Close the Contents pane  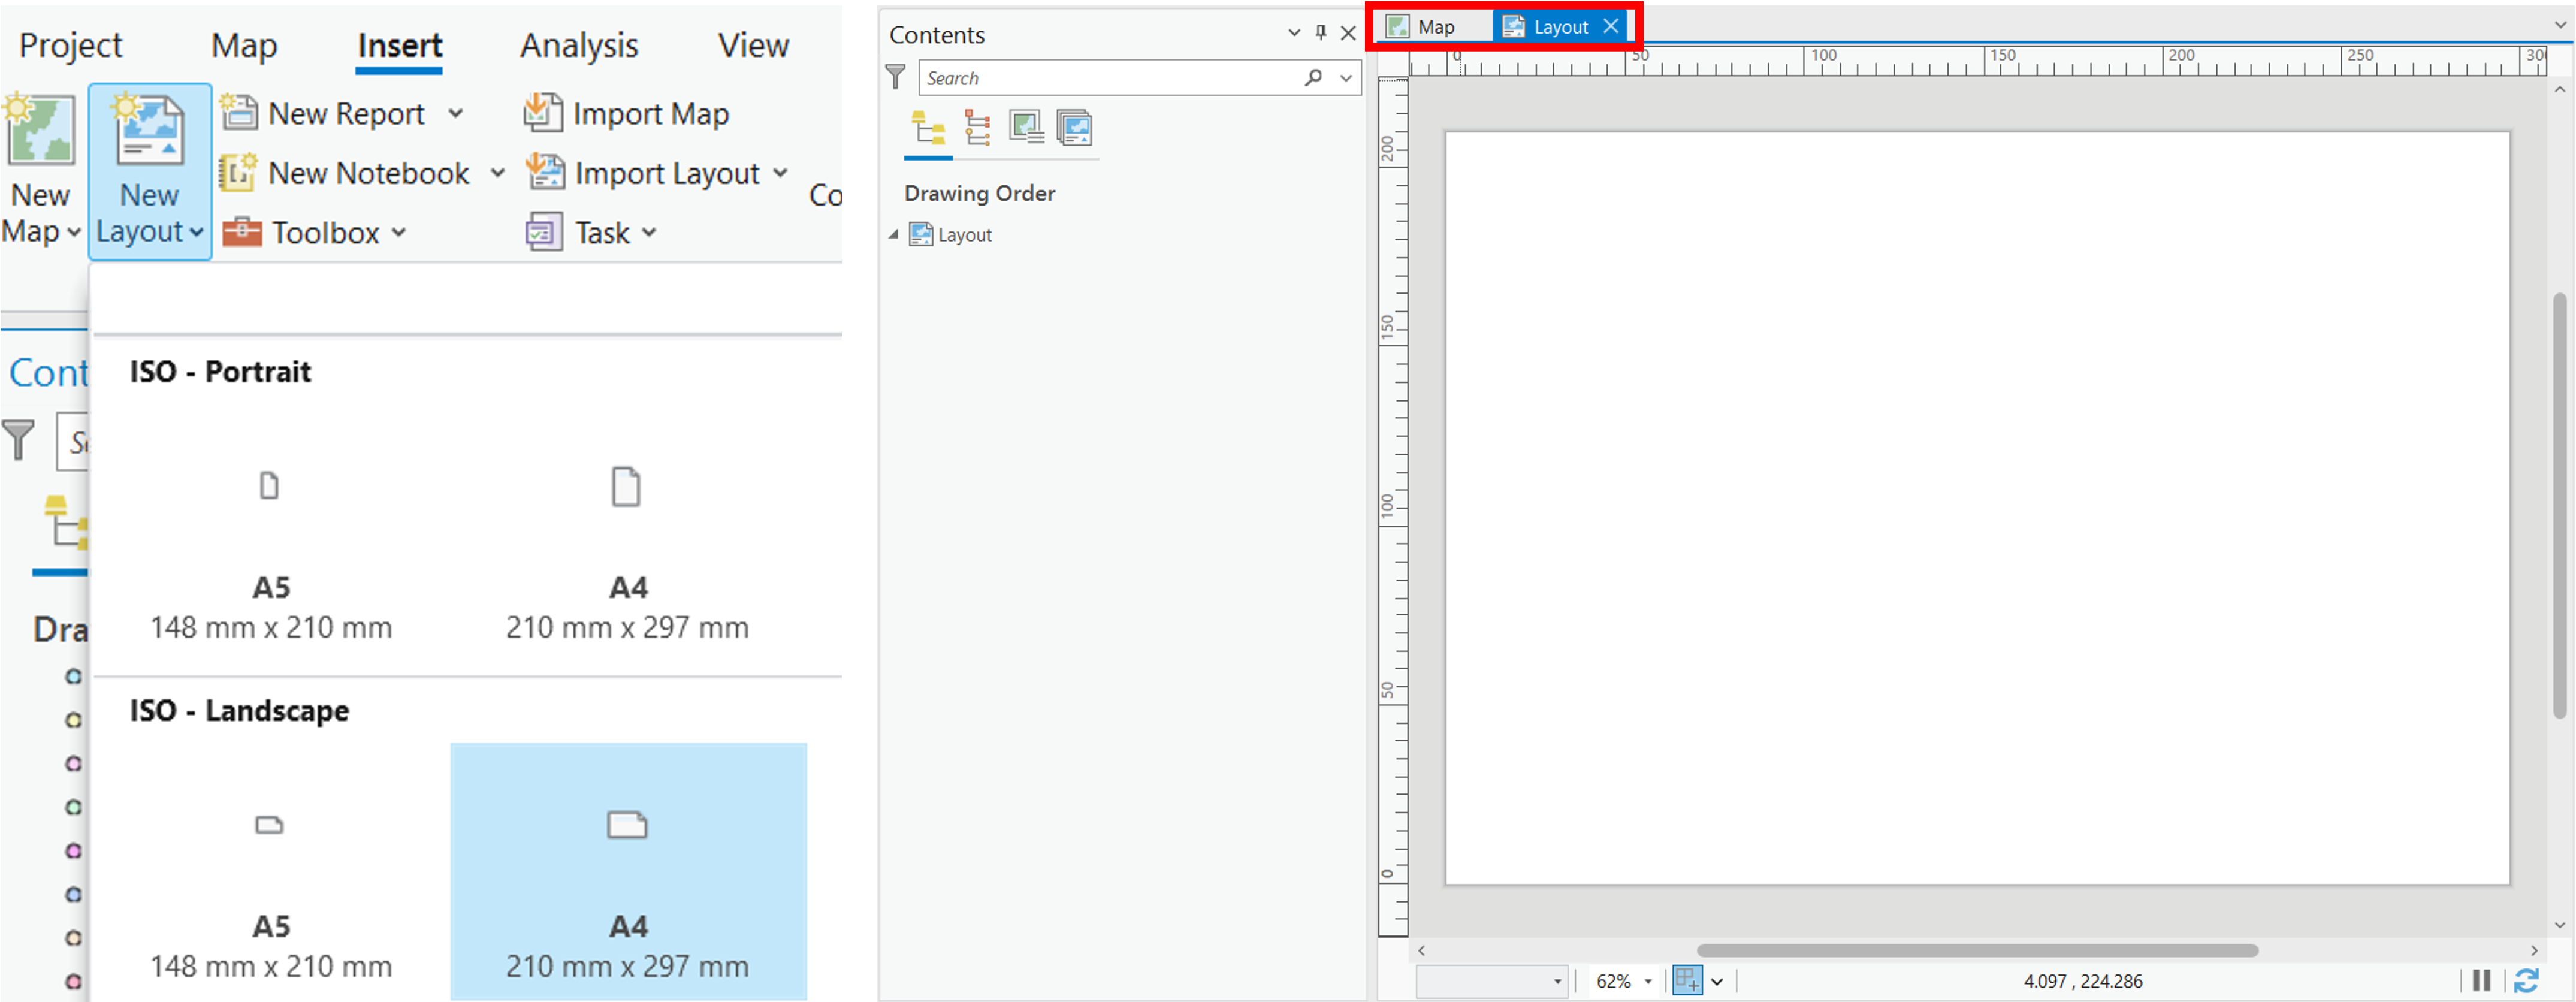click(1348, 33)
